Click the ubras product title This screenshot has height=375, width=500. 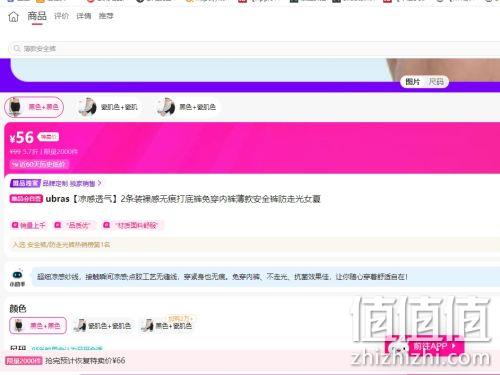pos(183,199)
